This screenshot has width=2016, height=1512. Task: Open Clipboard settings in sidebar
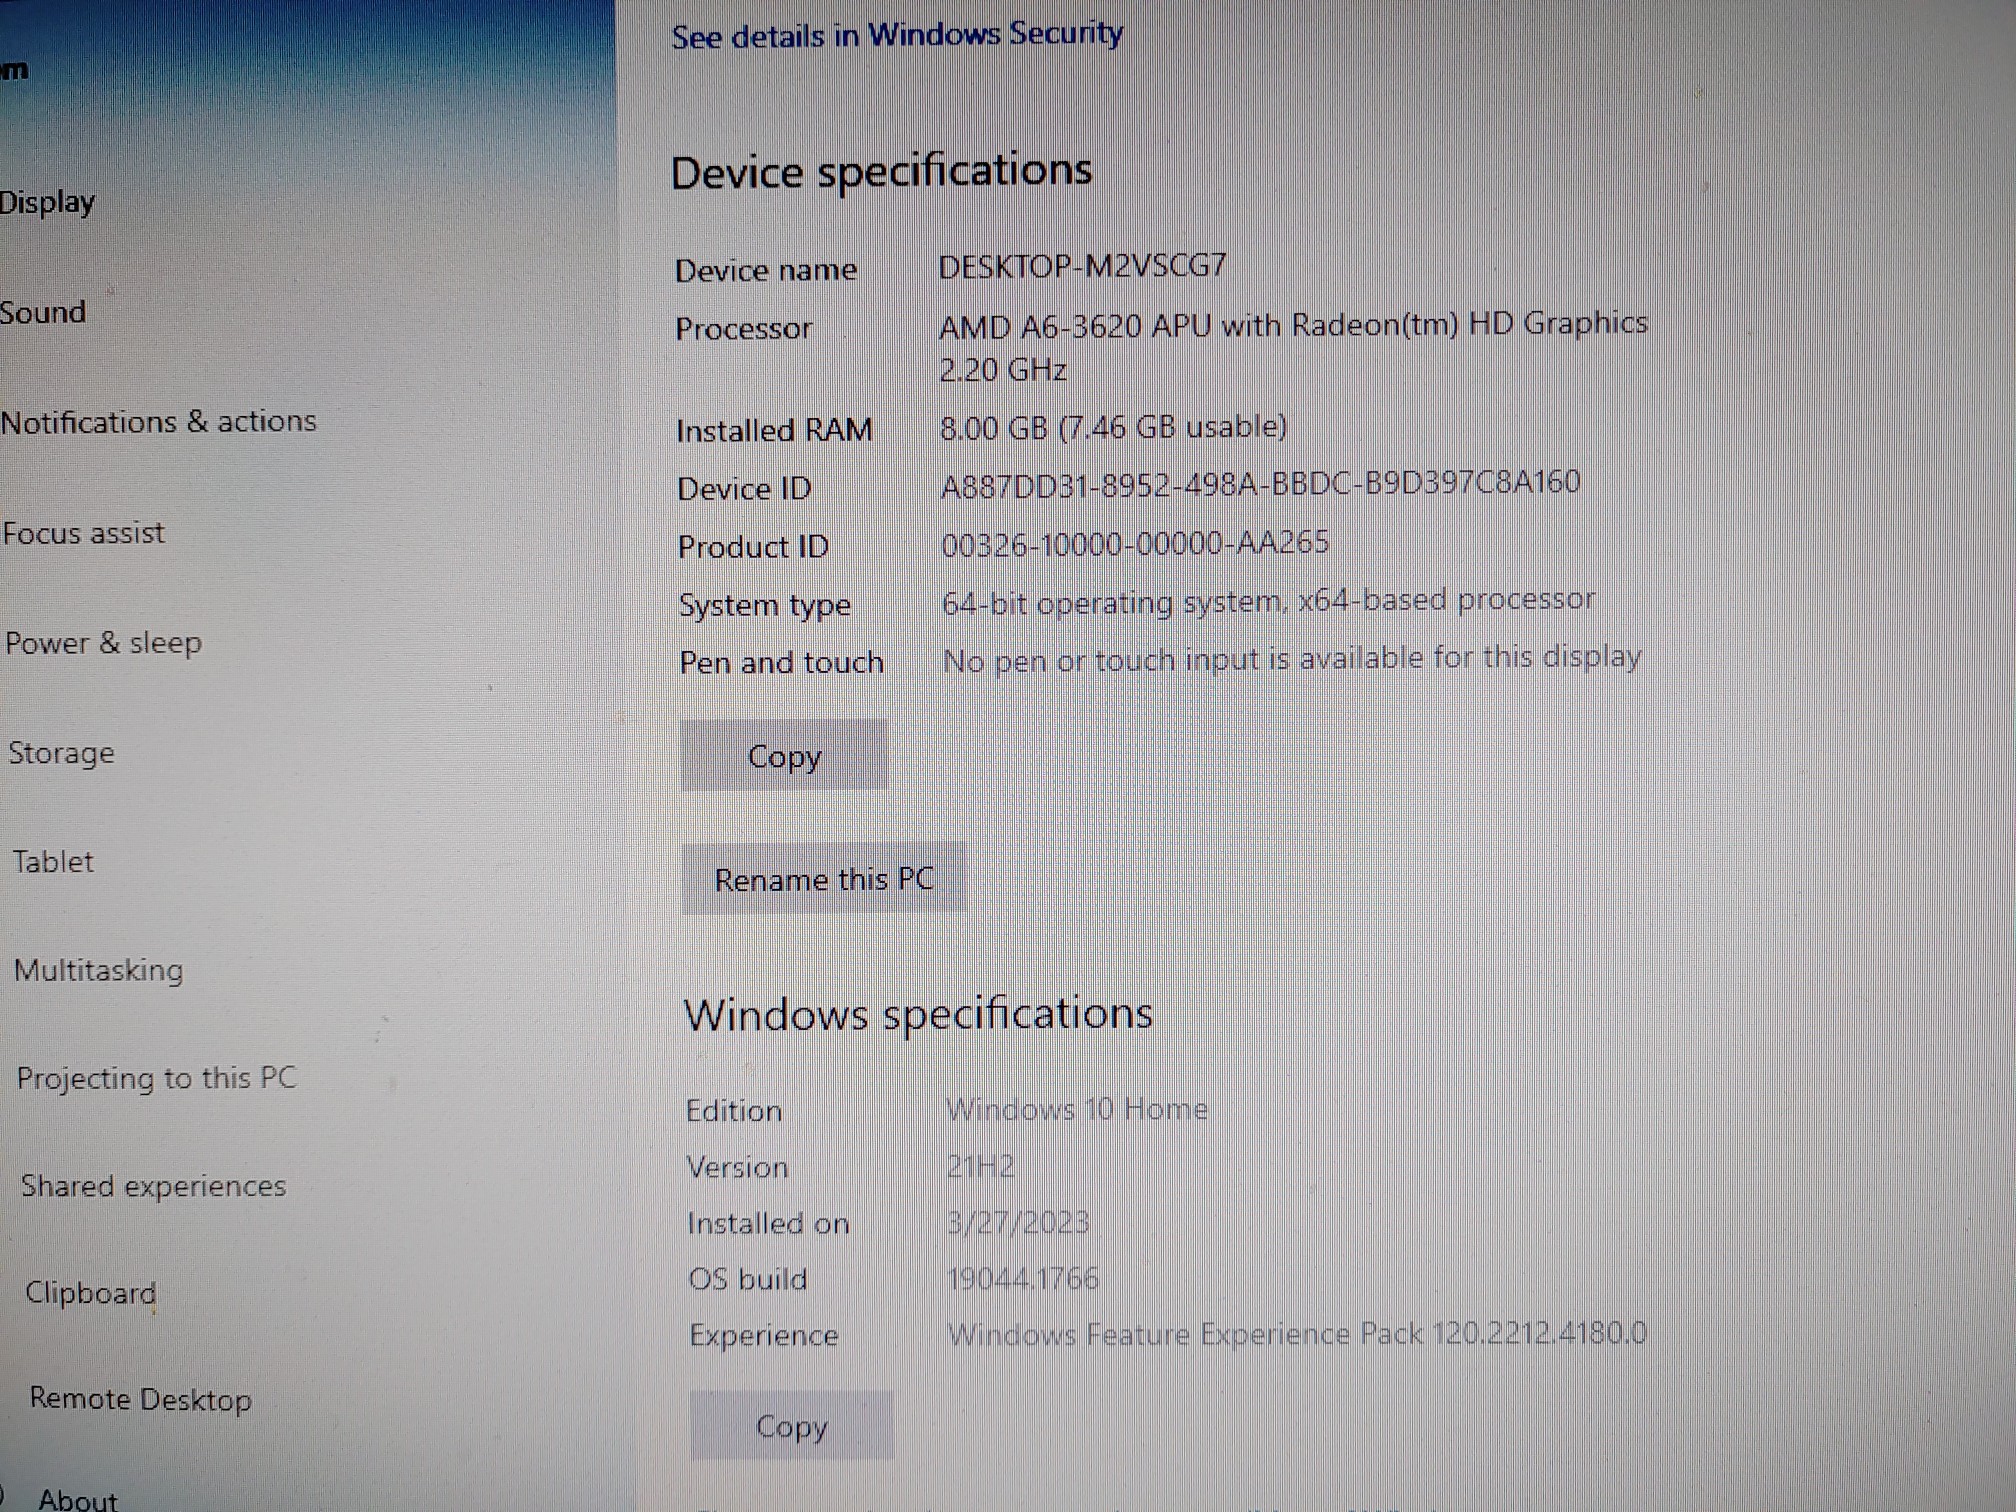pyautogui.click(x=91, y=1293)
